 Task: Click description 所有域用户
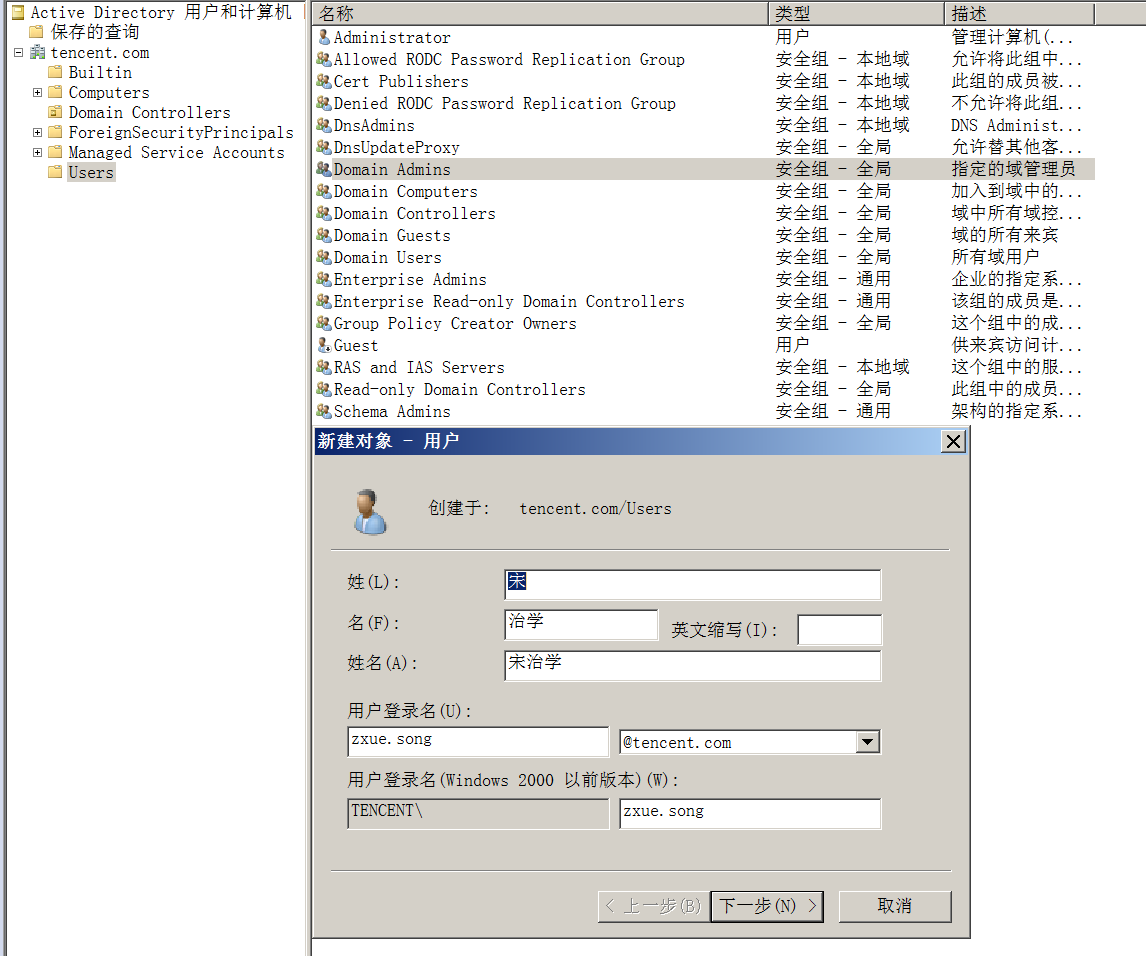tap(995, 257)
